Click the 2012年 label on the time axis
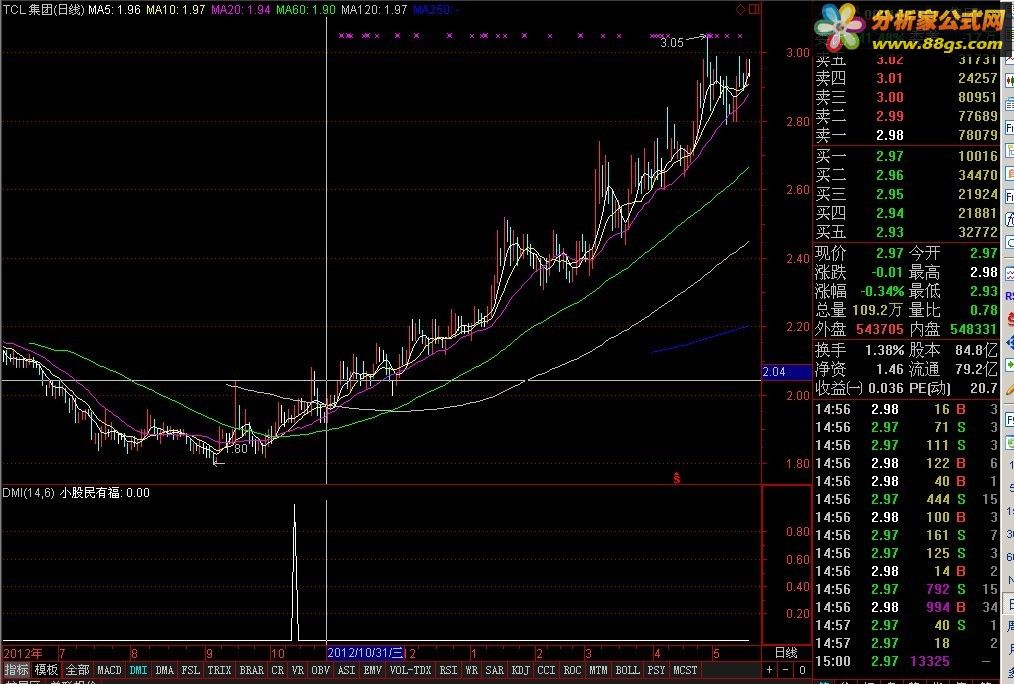This screenshot has height=684, width=1014. (x=23, y=653)
